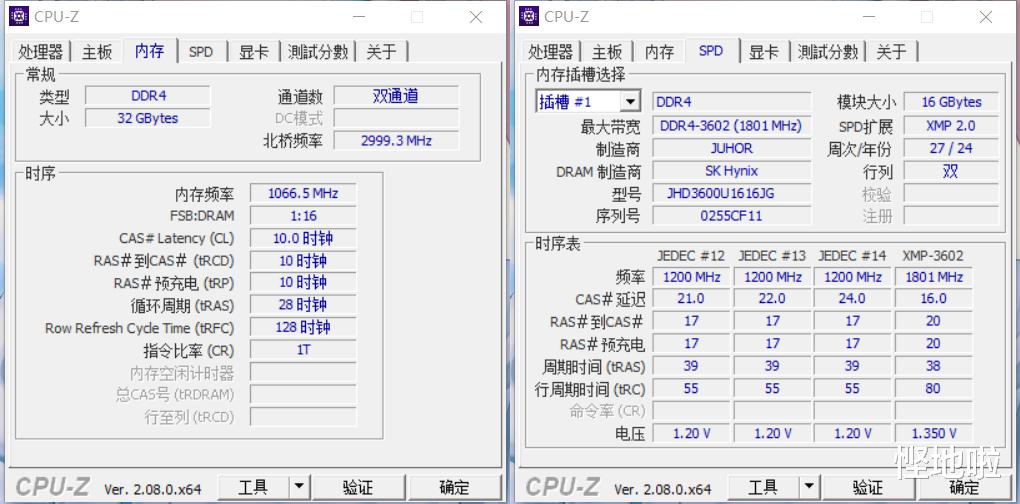Click the 1.350 V XMP voltage cell

(x=933, y=433)
